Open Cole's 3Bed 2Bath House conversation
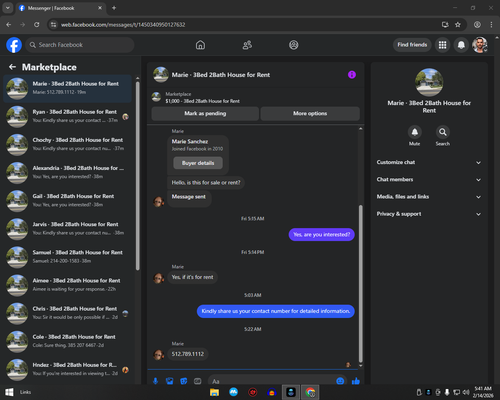Viewport: 500px width, 400px height. point(68,341)
